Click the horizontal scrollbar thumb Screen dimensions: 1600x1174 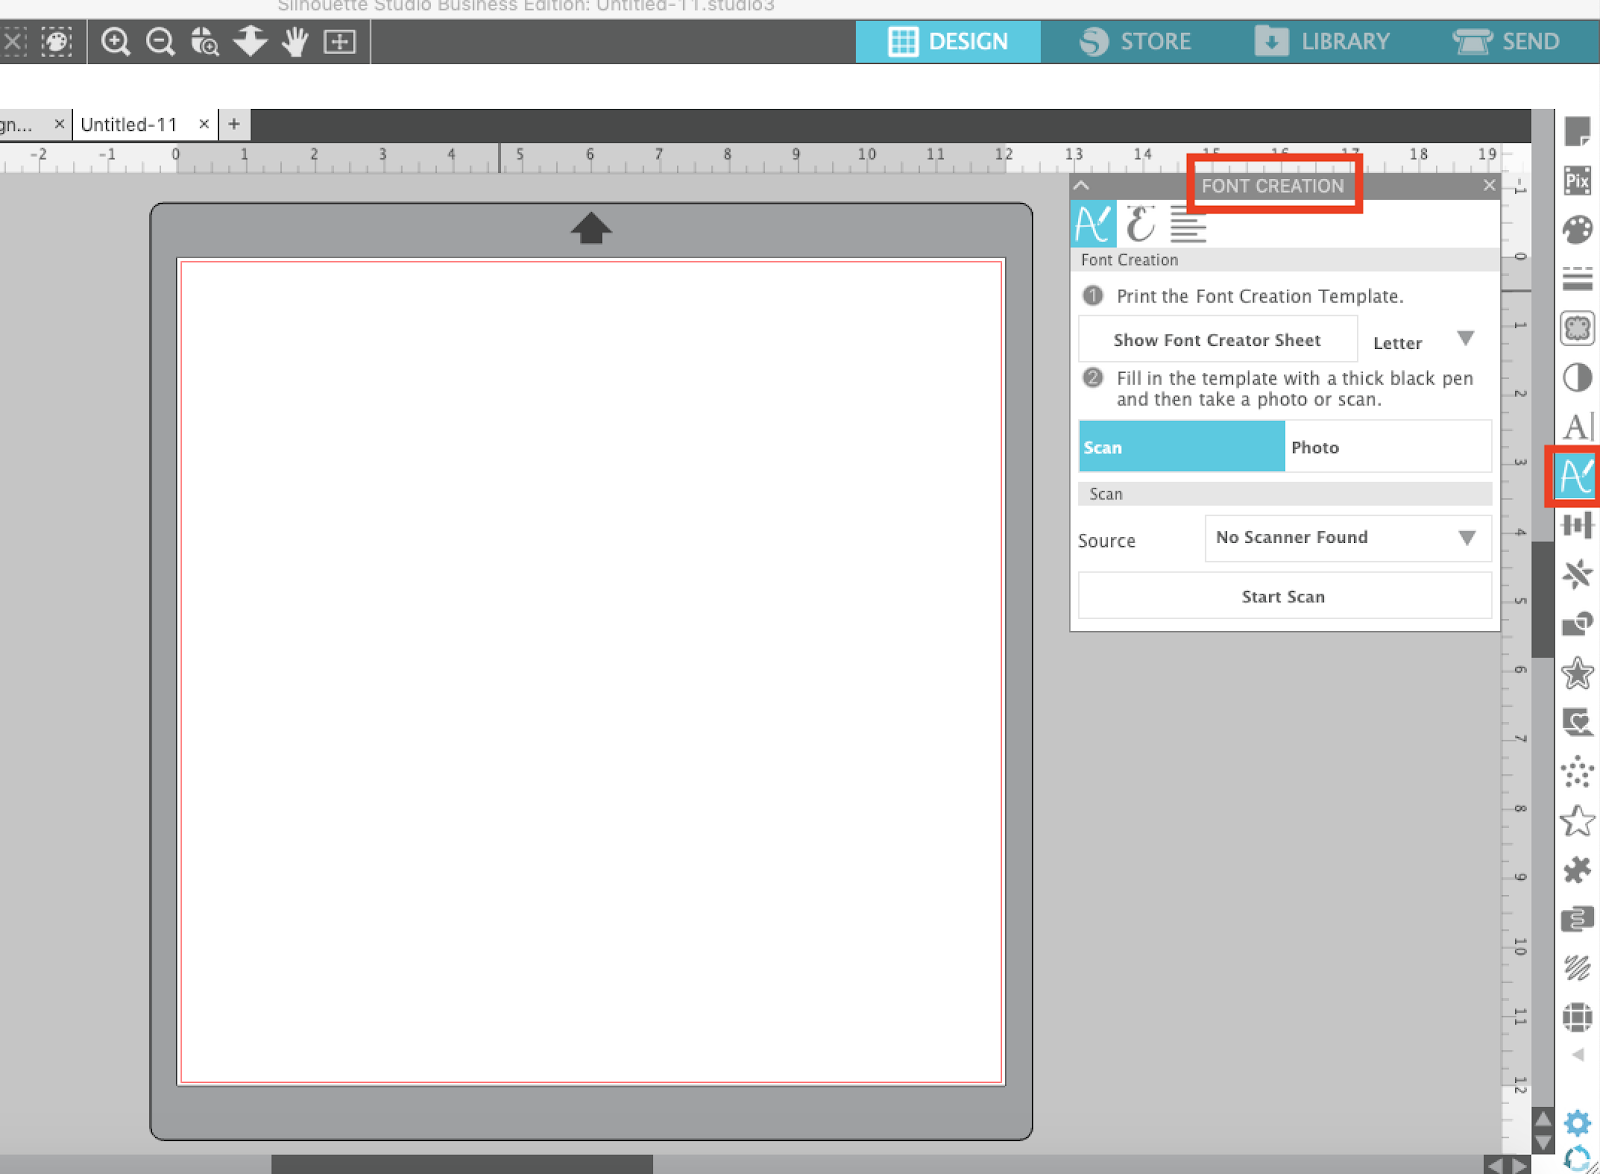tap(462, 1165)
